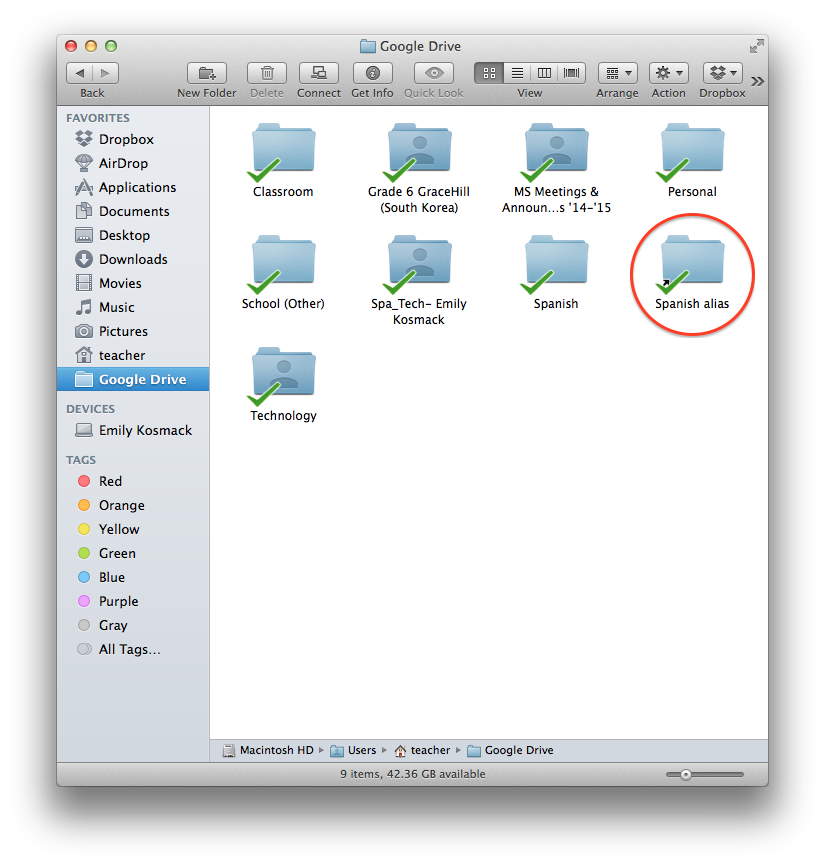The image size is (825, 865).
Task: Click the Delete trash toolbar icon
Action: pyautogui.click(x=267, y=73)
